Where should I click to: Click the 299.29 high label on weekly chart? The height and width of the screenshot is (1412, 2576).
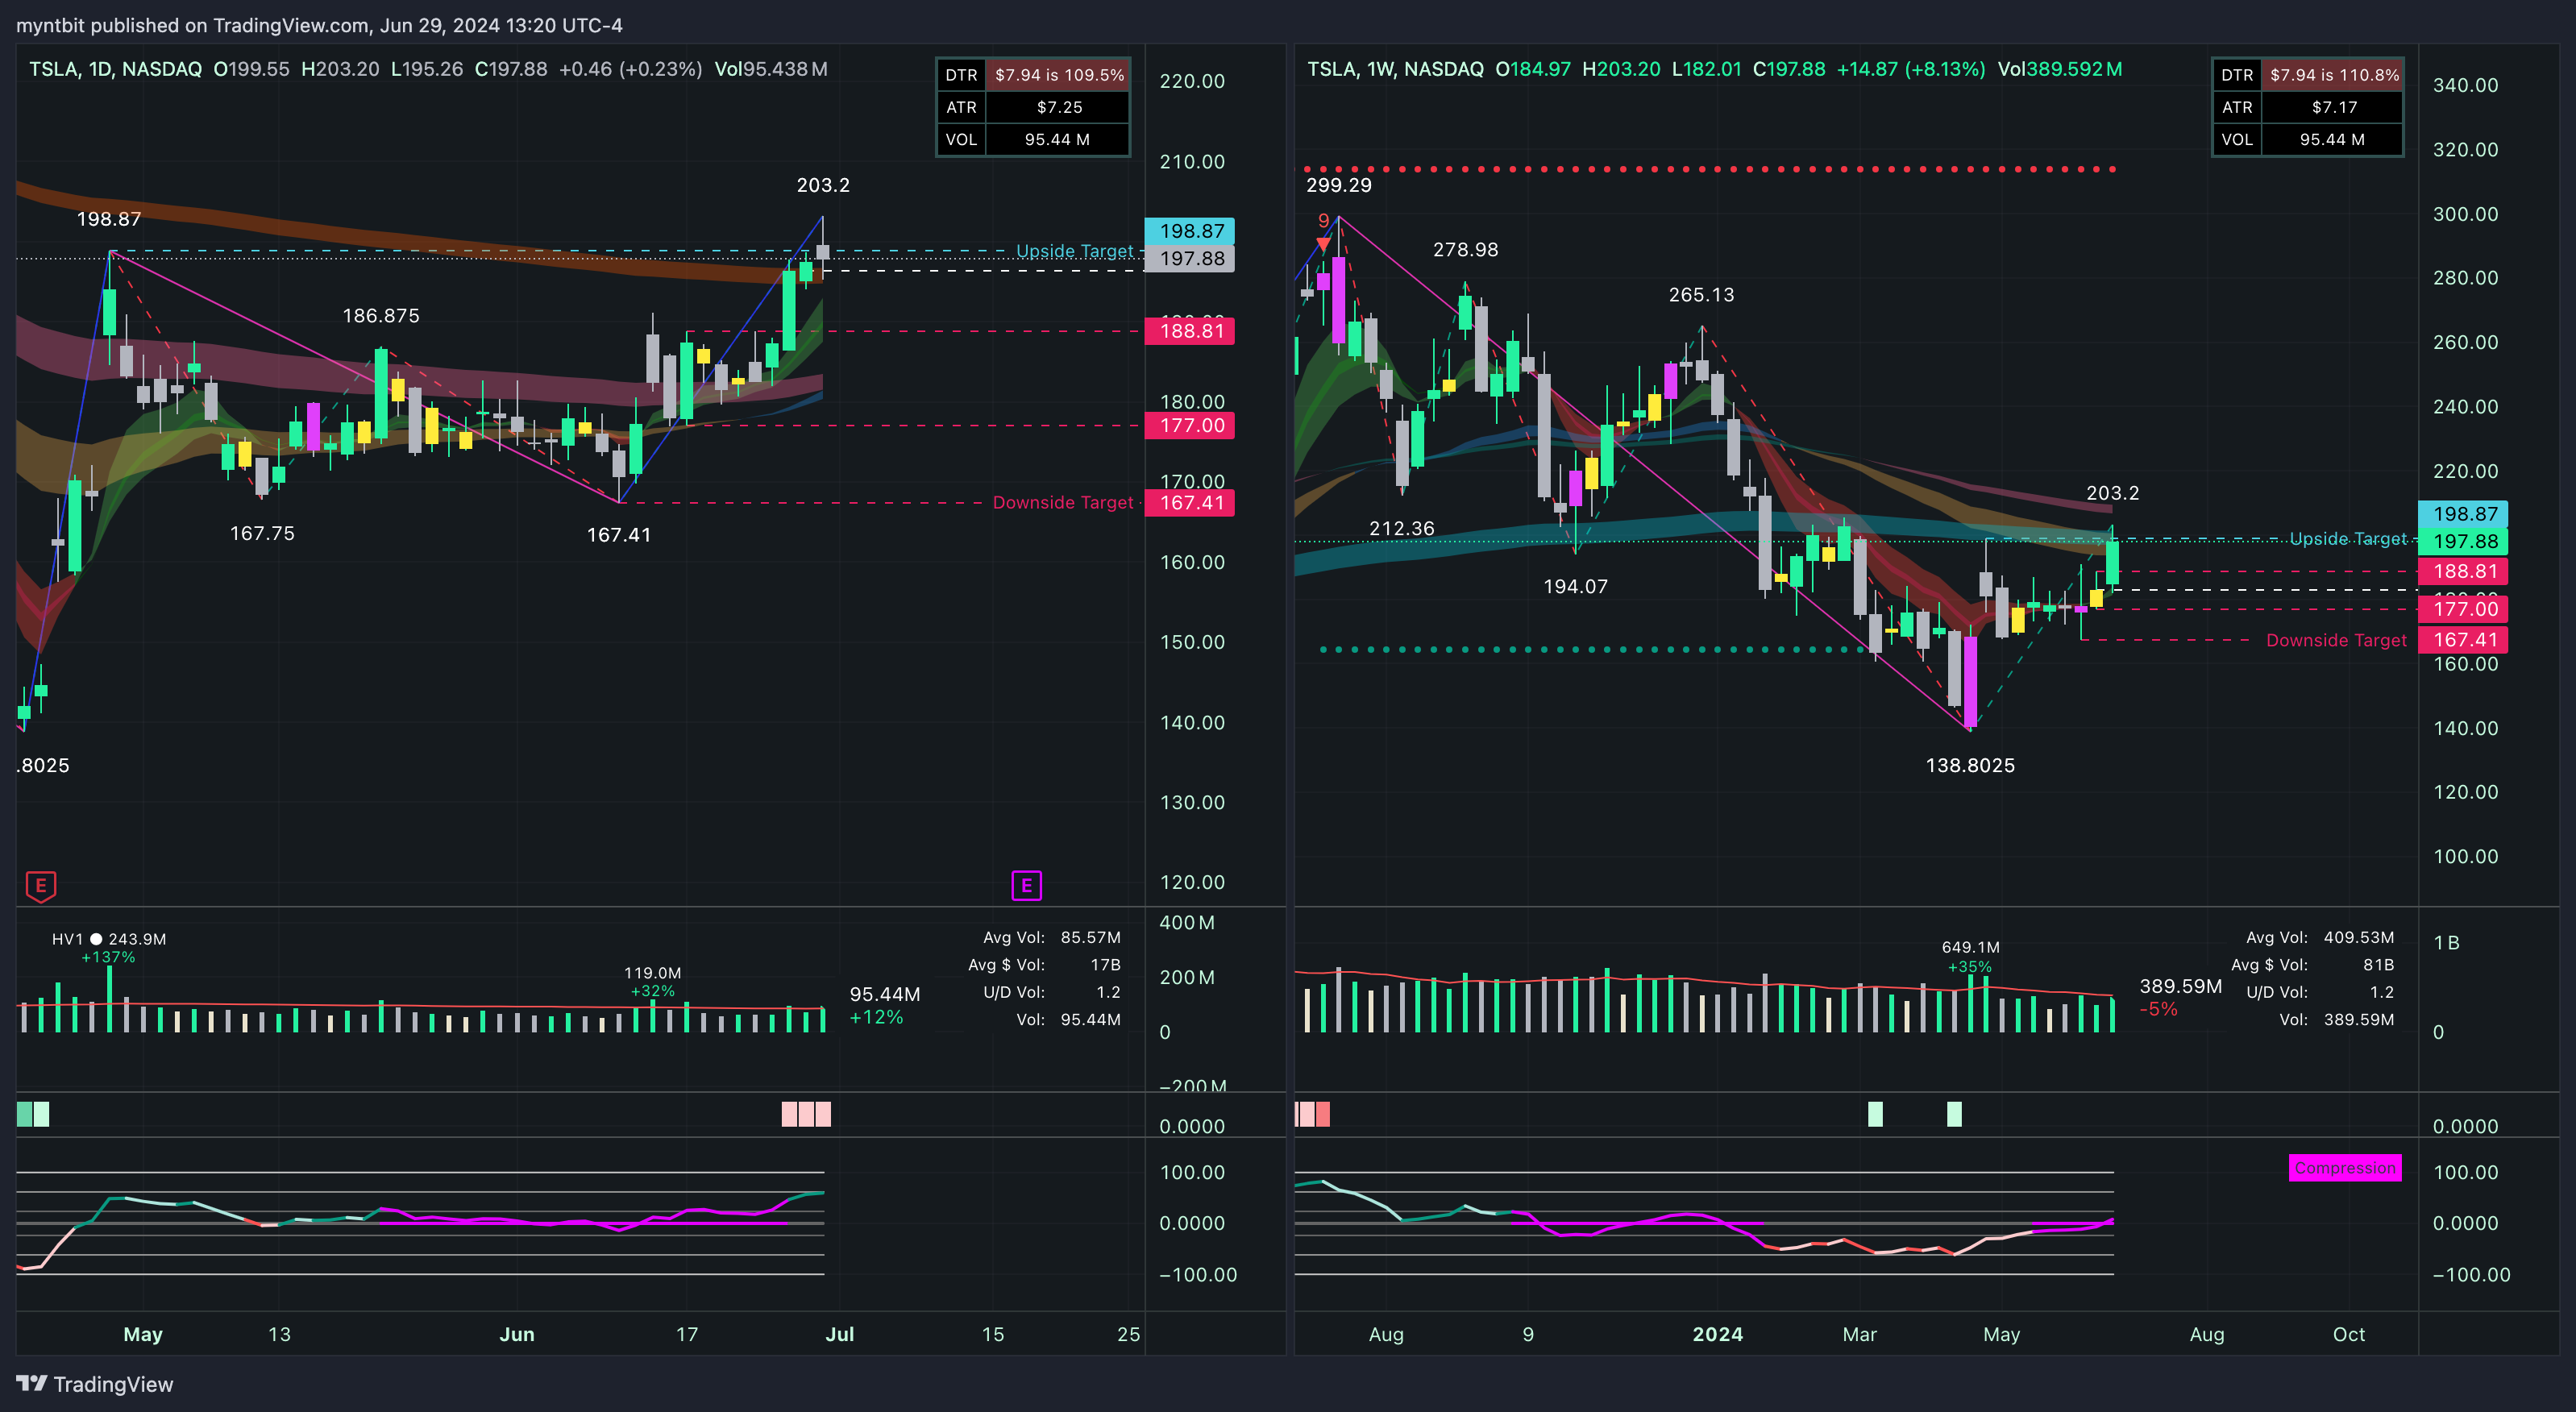tap(1338, 185)
